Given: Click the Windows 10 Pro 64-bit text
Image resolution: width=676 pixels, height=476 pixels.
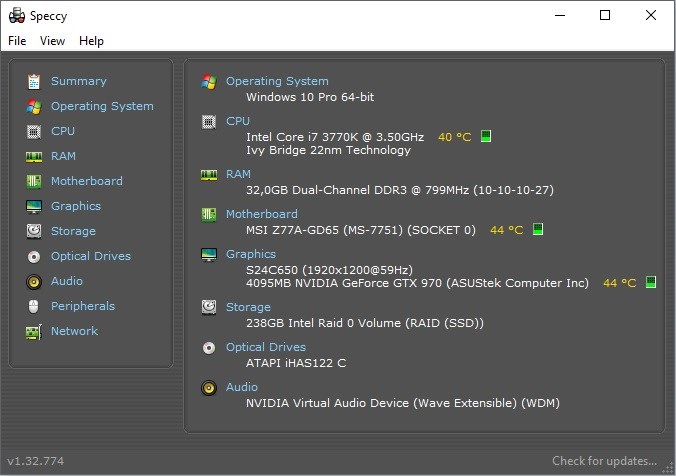Looking at the screenshot, I should click(310, 97).
